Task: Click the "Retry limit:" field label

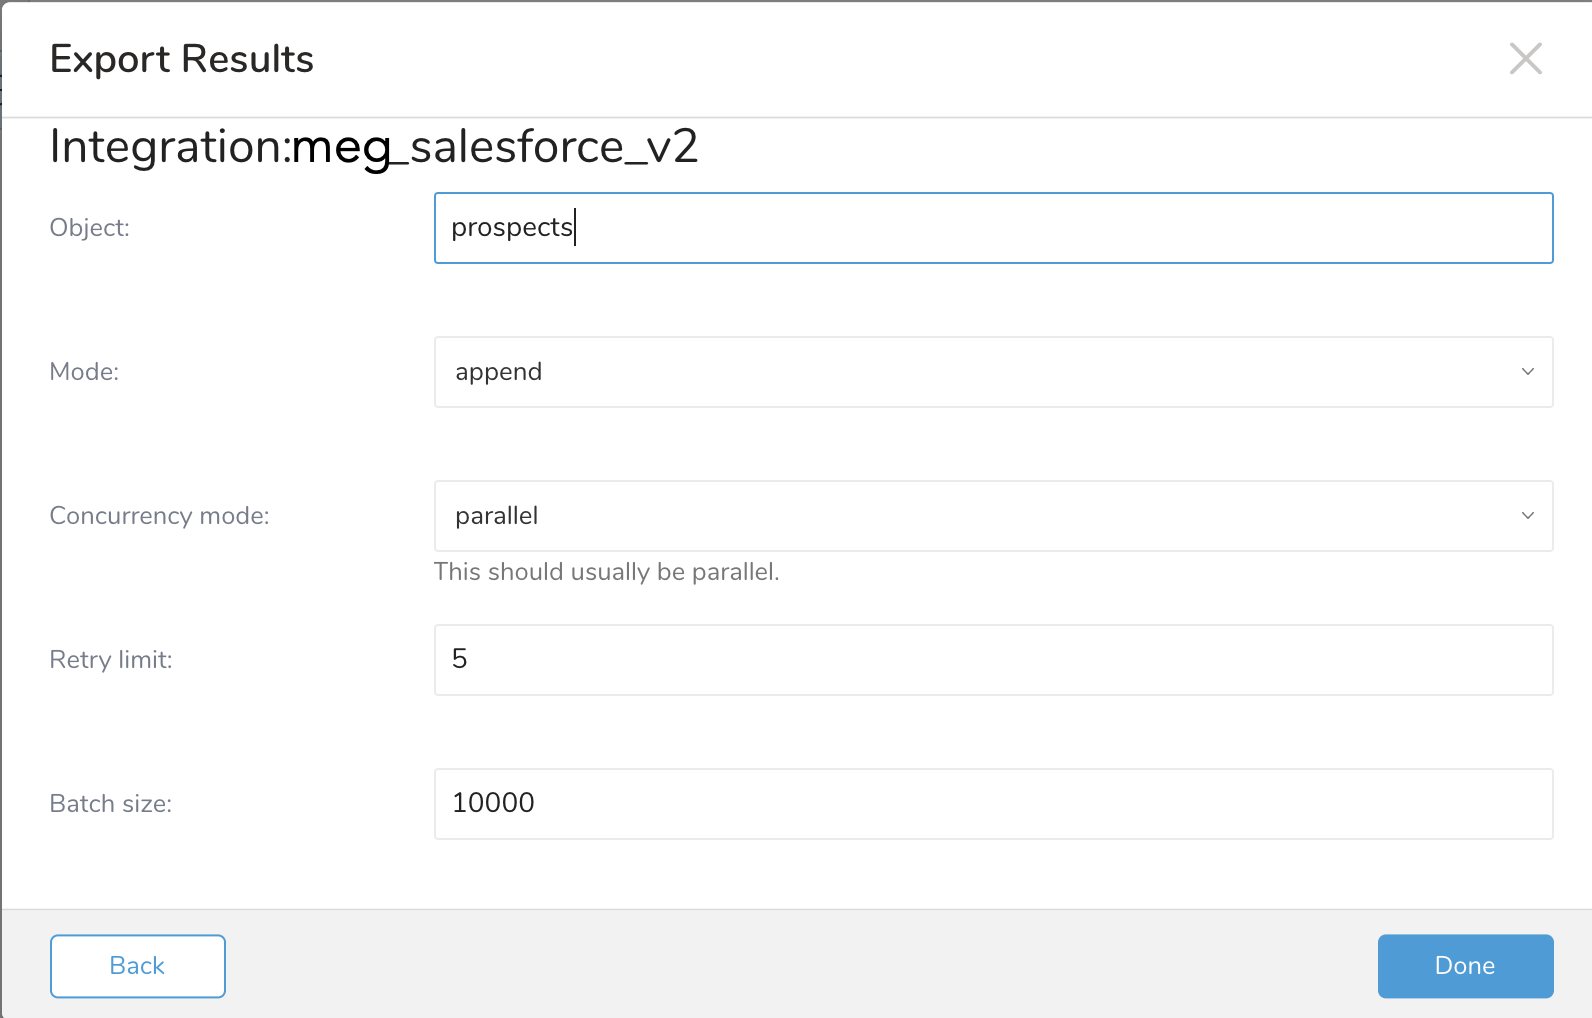Action: pos(111,660)
